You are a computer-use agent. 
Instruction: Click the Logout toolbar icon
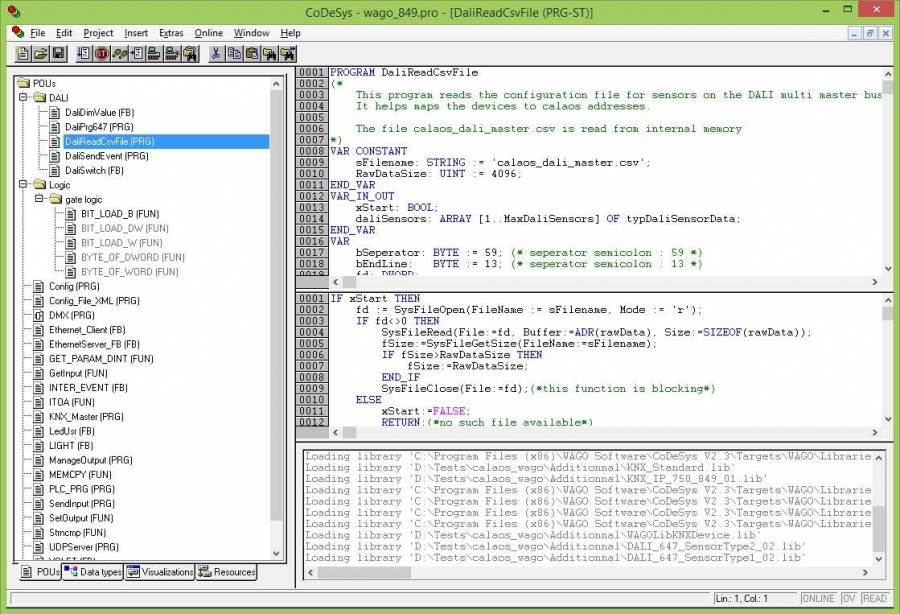click(x=172, y=54)
